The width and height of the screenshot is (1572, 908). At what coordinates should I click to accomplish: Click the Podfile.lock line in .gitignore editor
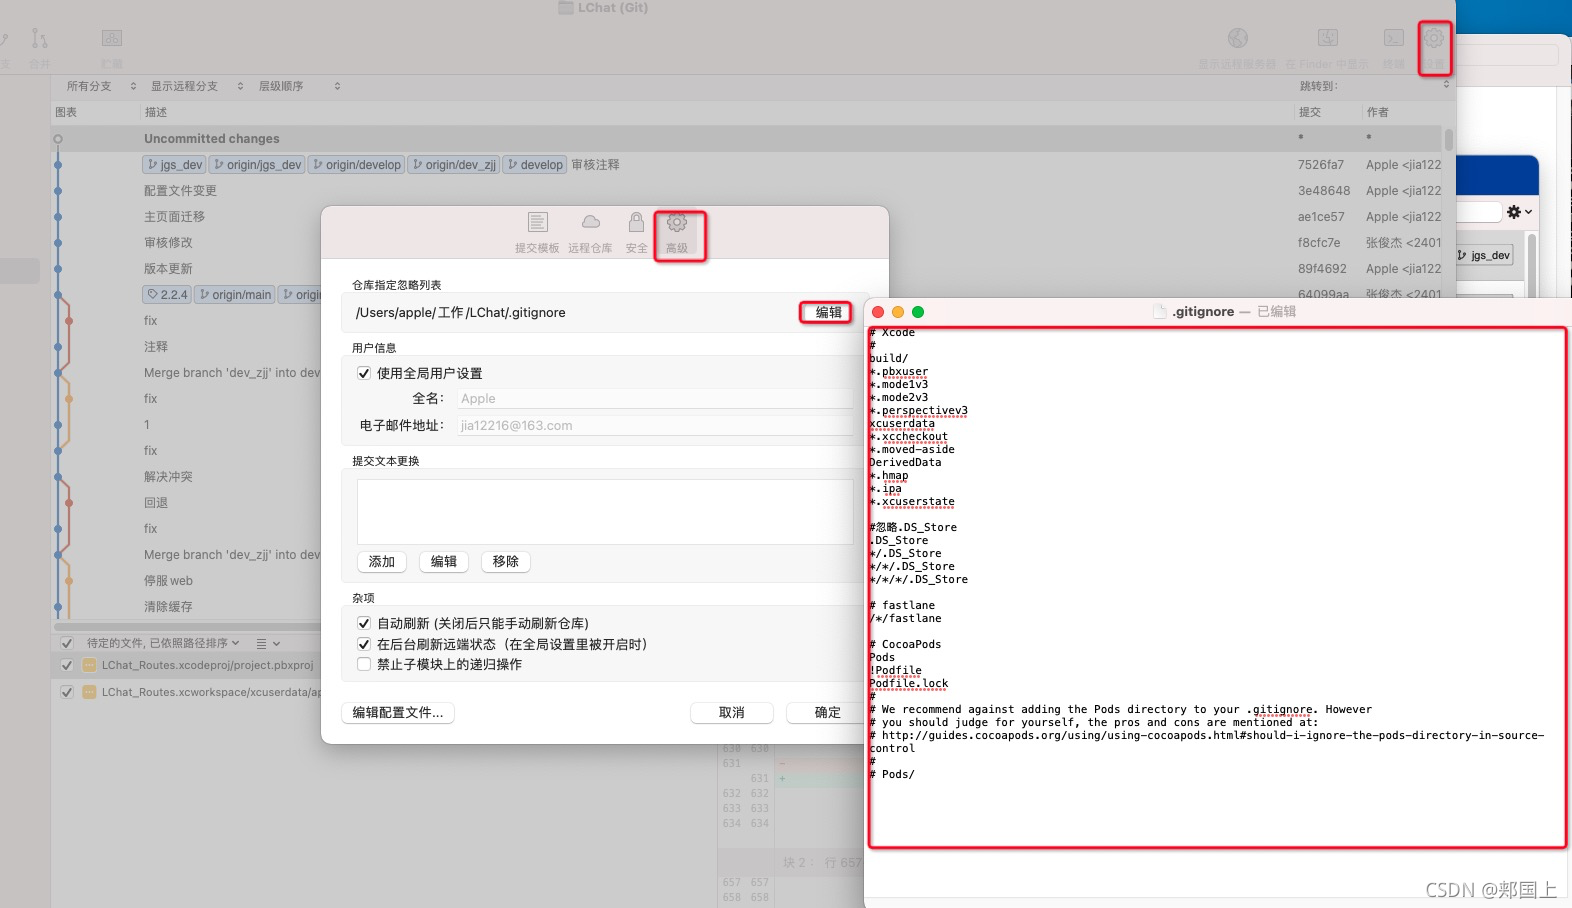tap(909, 684)
